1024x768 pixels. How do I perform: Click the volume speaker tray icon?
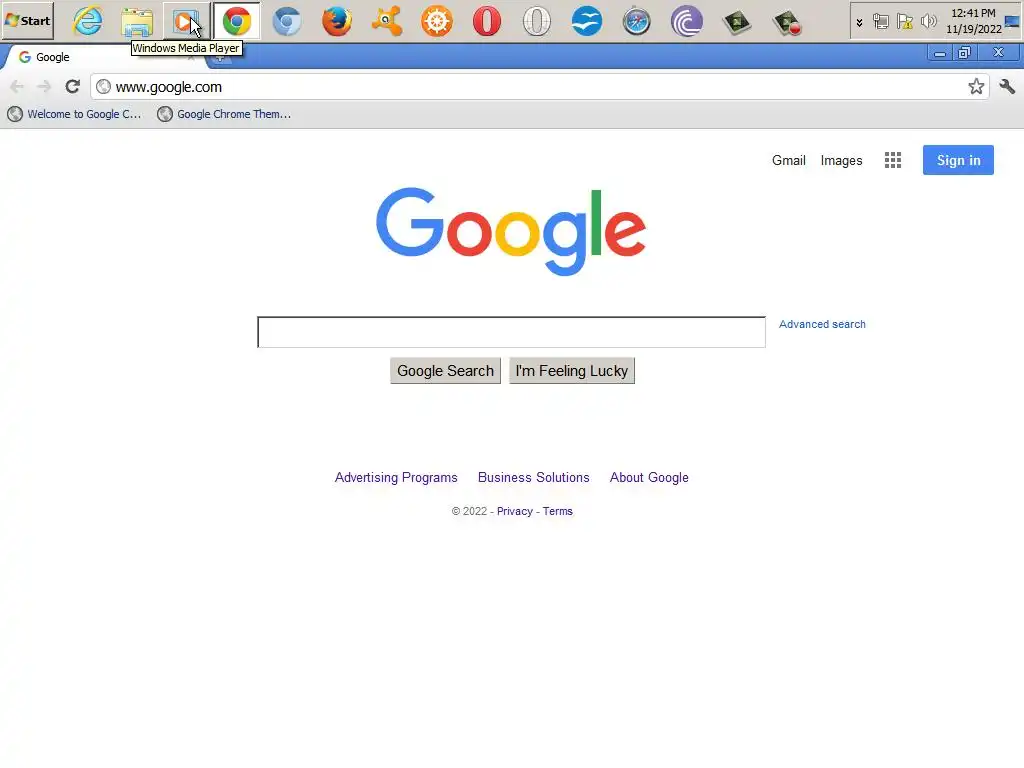[928, 22]
